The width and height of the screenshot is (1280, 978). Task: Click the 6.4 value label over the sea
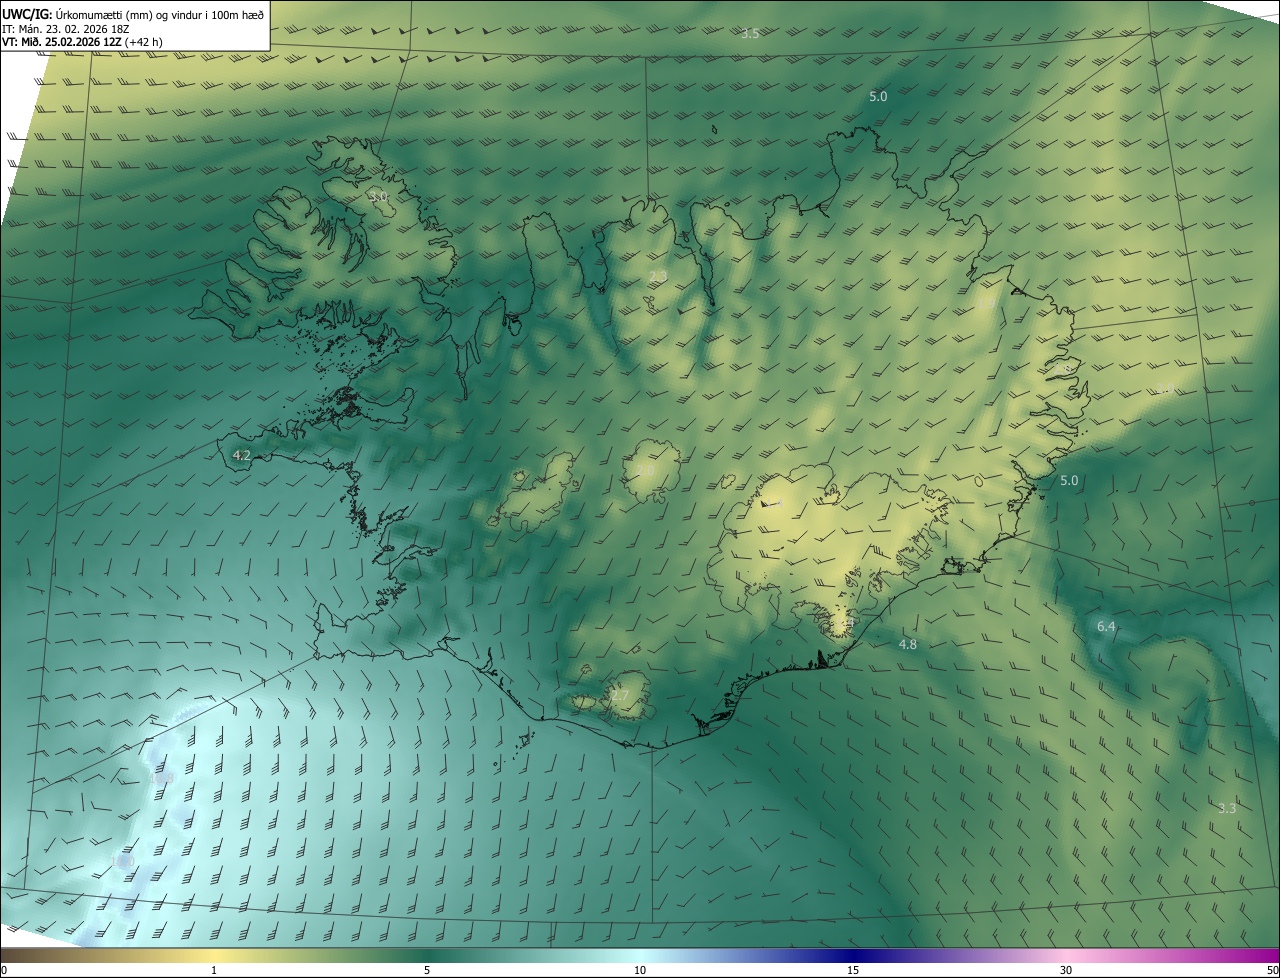tap(1106, 627)
